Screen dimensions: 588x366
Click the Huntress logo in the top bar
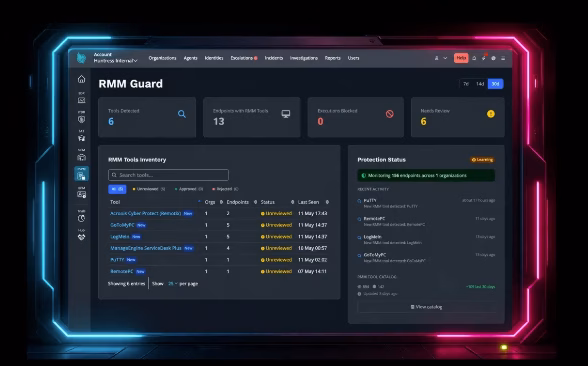pyautogui.click(x=81, y=58)
